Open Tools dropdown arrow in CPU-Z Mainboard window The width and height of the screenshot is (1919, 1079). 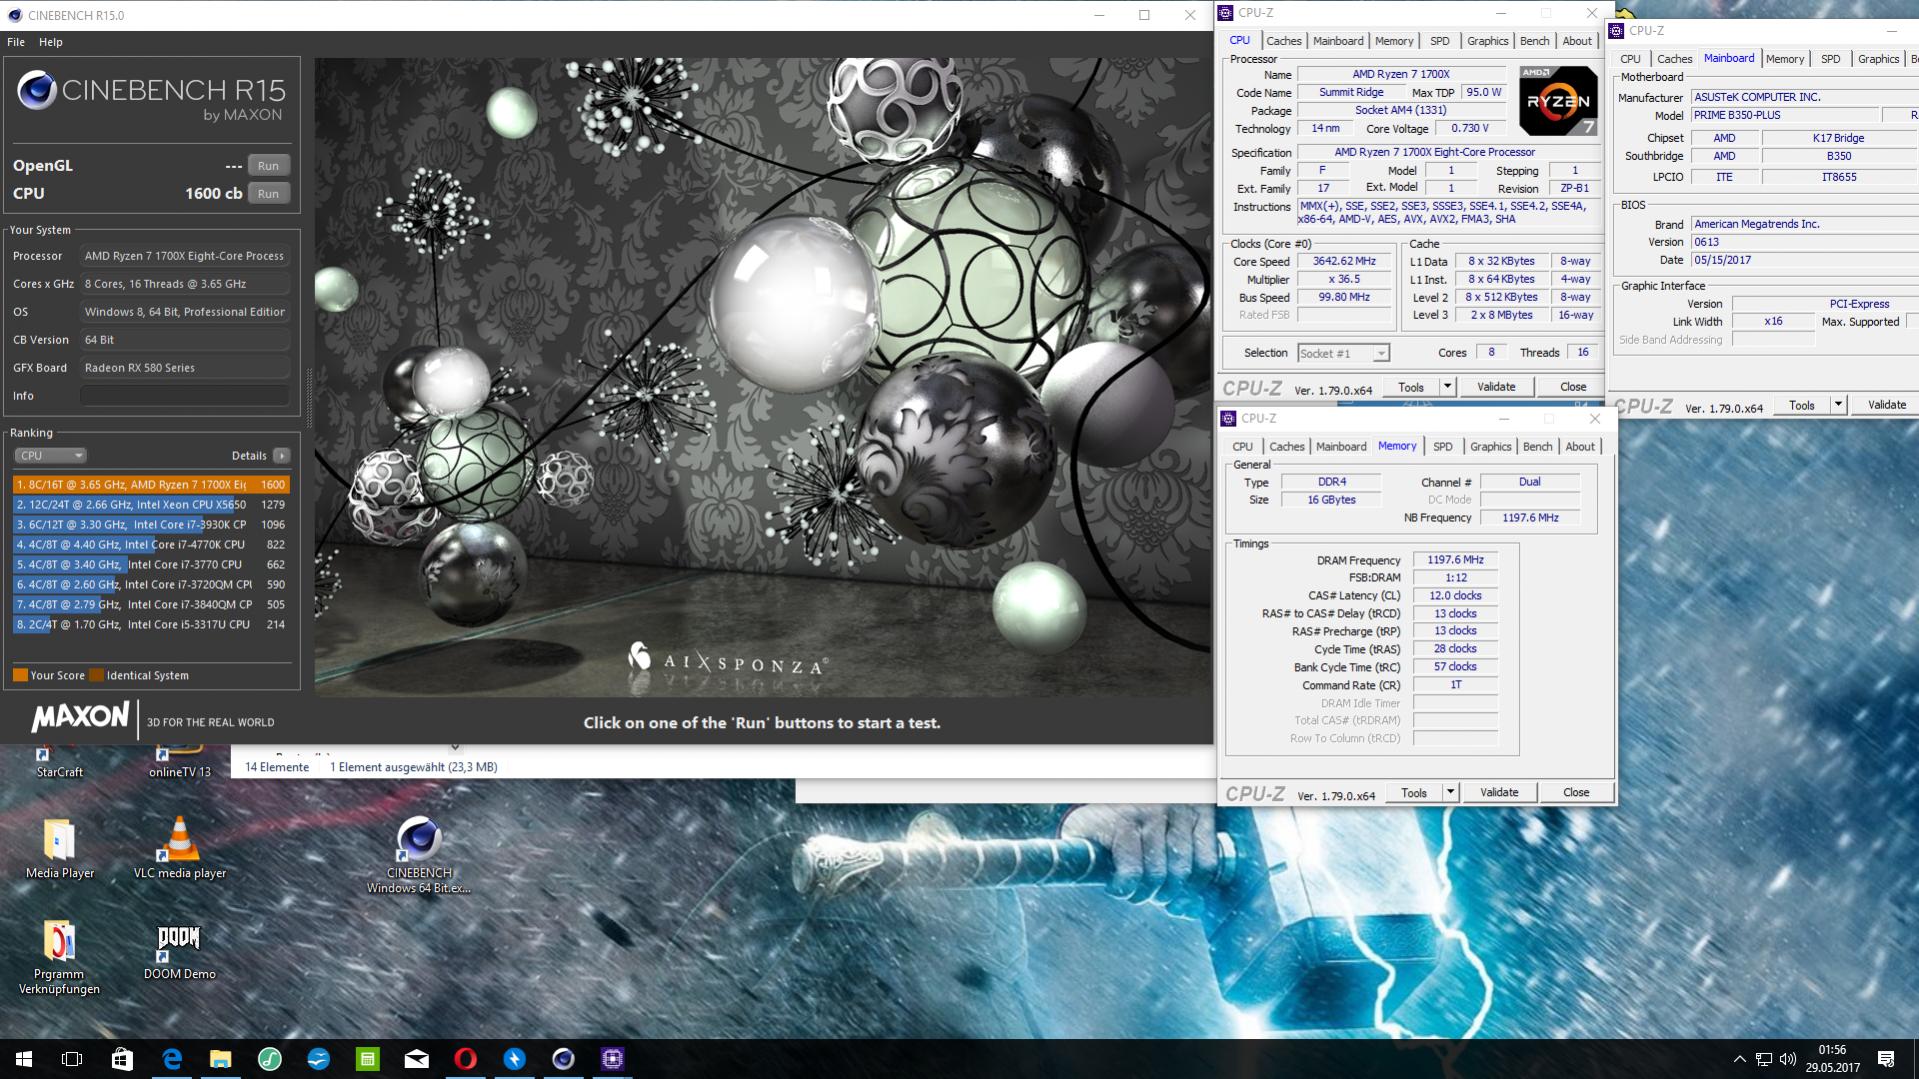pyautogui.click(x=1837, y=405)
